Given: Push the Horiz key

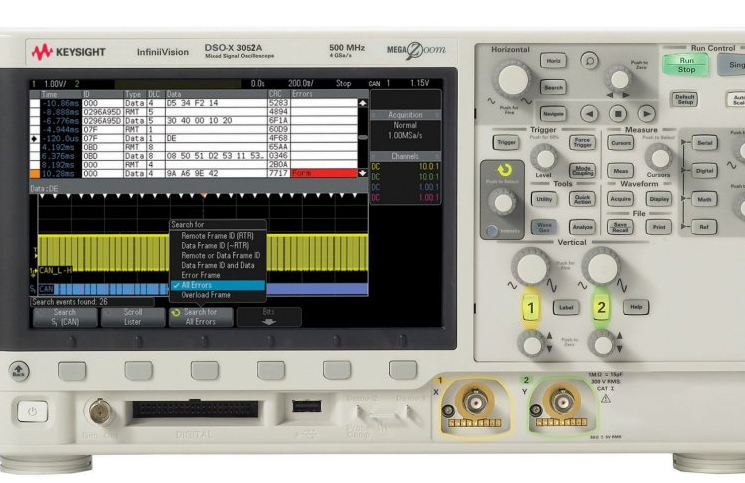Looking at the screenshot, I should 553,61.
